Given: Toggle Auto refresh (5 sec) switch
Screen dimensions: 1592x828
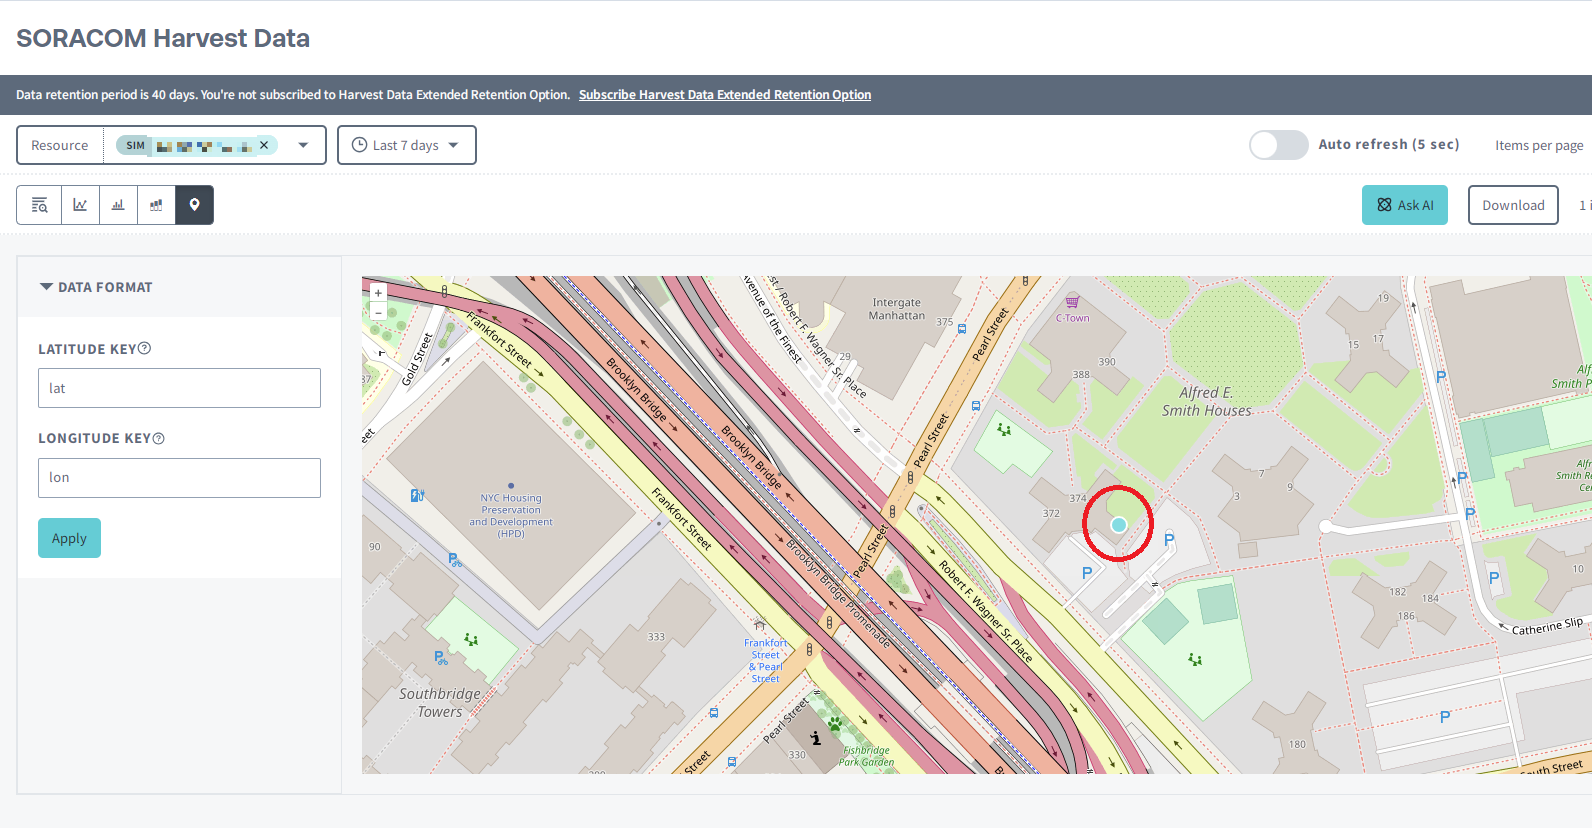Looking at the screenshot, I should 1278,145.
